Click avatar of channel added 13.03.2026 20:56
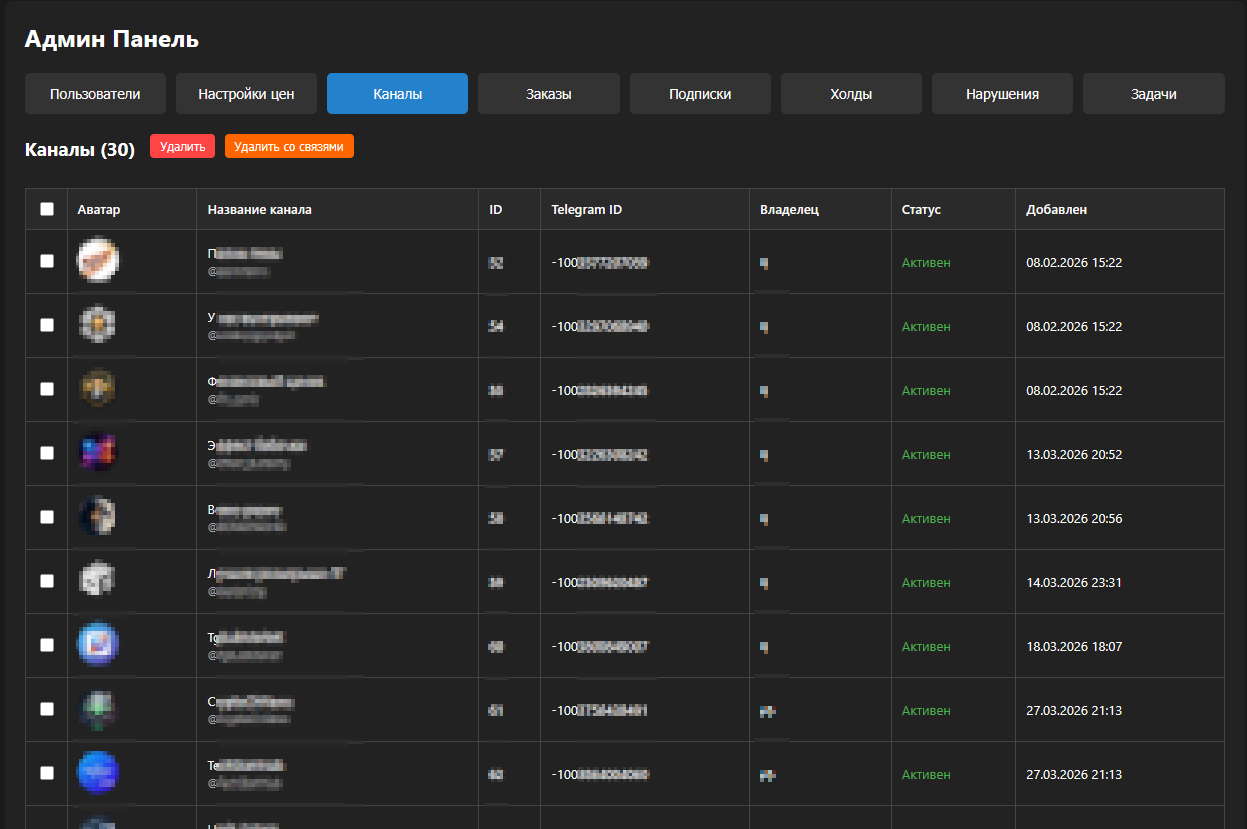The width and height of the screenshot is (1247, 829). pyautogui.click(x=98, y=517)
